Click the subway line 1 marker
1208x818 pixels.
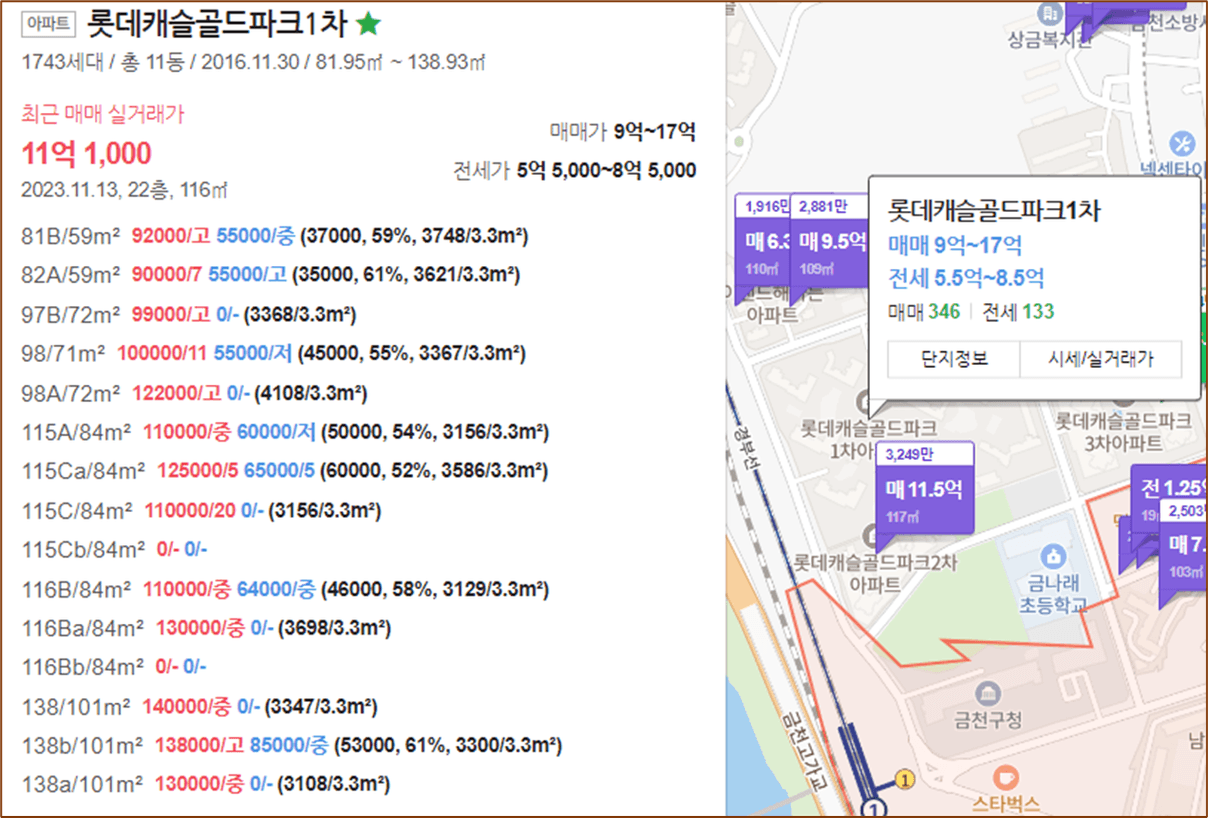(875, 808)
